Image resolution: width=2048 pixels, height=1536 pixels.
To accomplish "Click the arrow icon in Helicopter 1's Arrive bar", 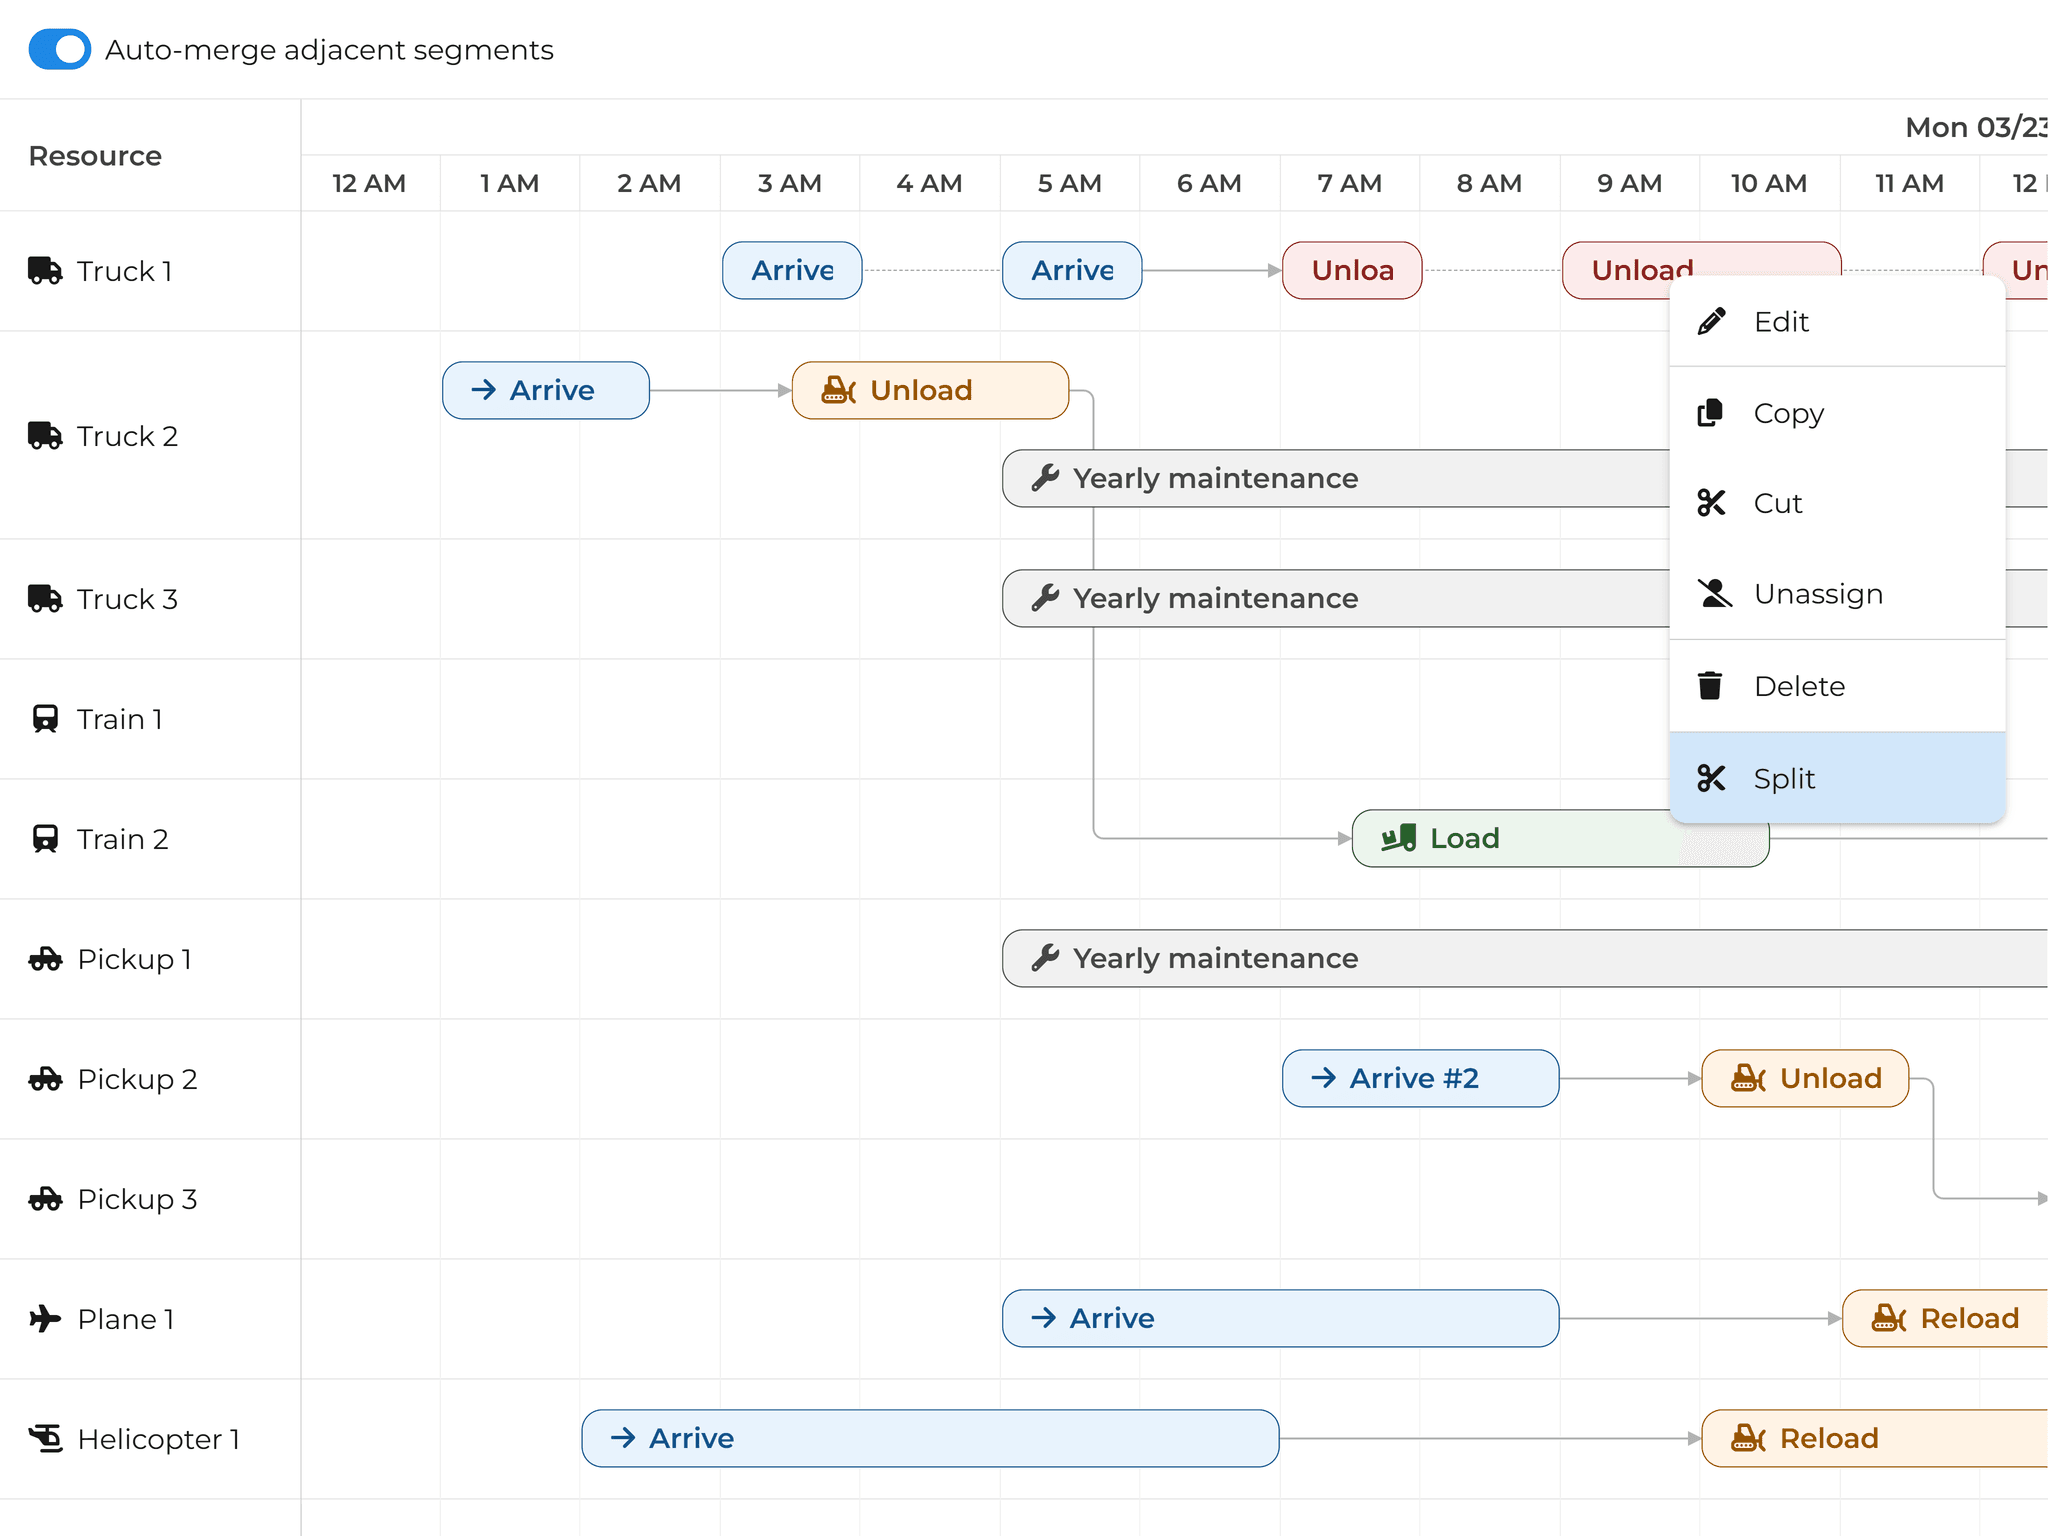I will 622,1438.
